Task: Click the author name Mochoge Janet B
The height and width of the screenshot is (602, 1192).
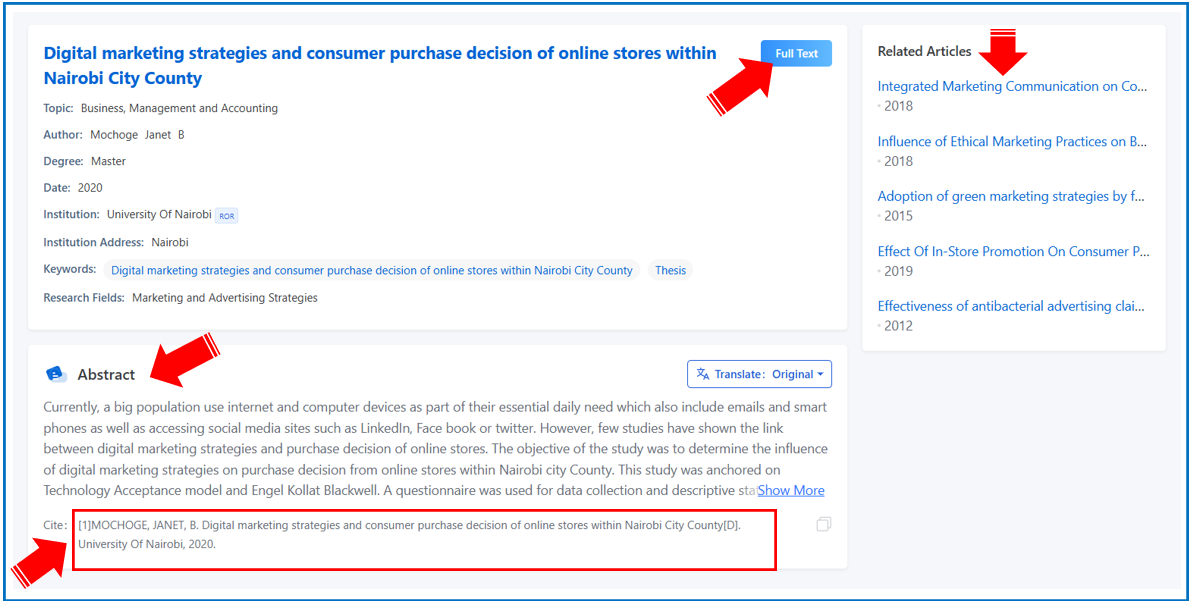Action: (137, 135)
